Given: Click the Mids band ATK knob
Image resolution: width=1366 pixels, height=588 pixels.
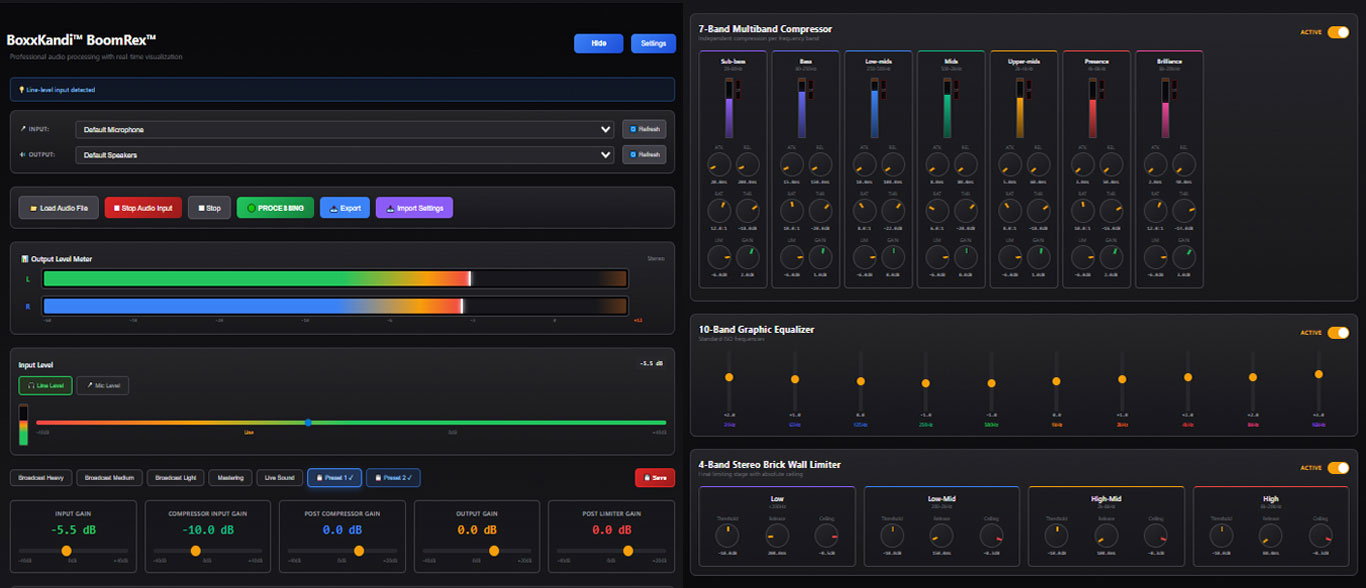Looking at the screenshot, I should (x=937, y=166).
